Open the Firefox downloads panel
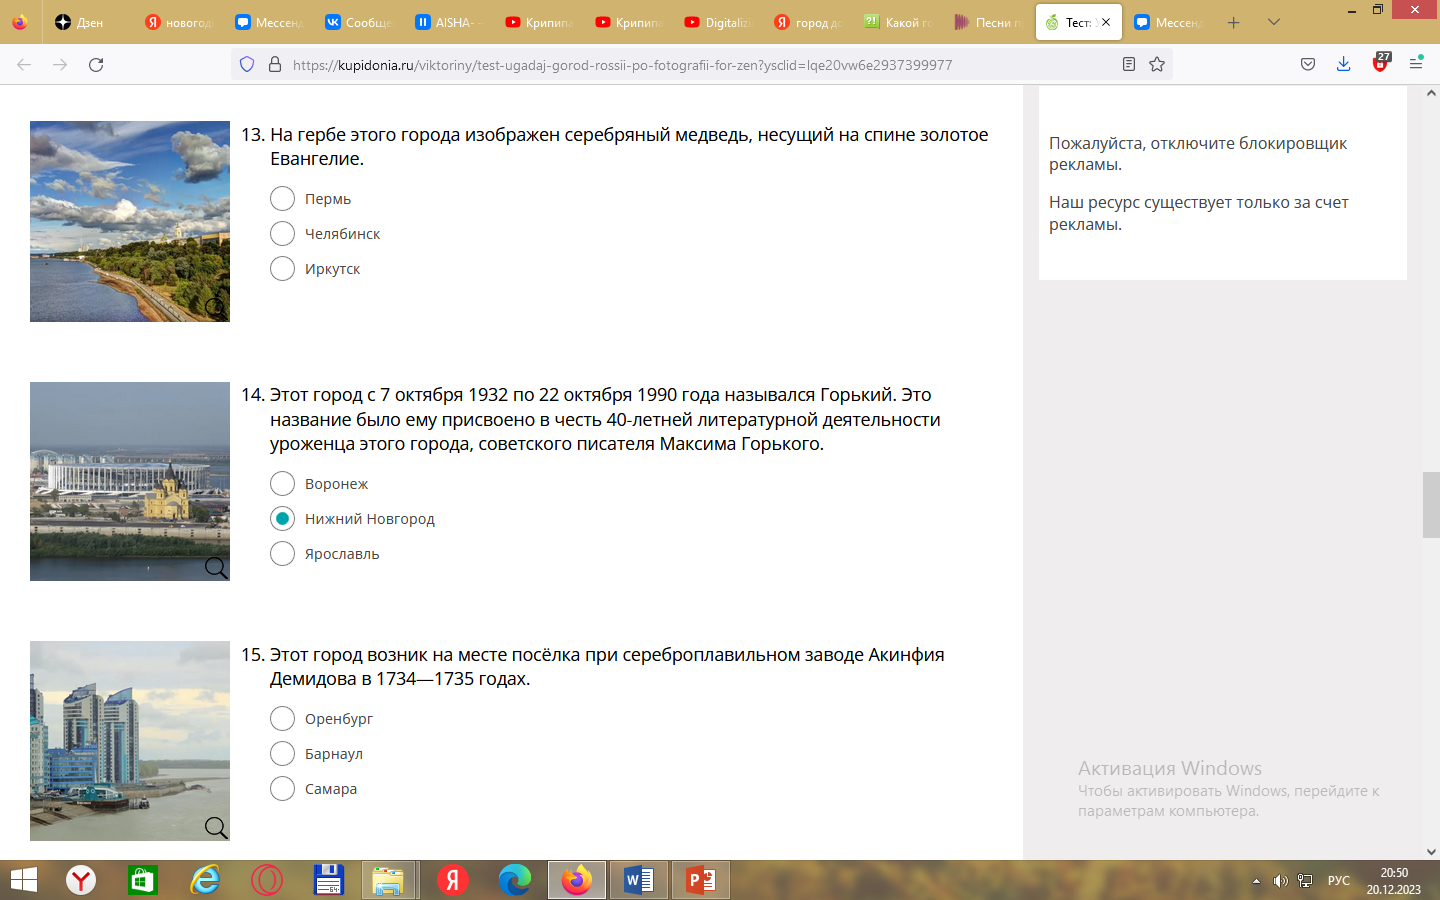This screenshot has width=1440, height=900. [1343, 65]
